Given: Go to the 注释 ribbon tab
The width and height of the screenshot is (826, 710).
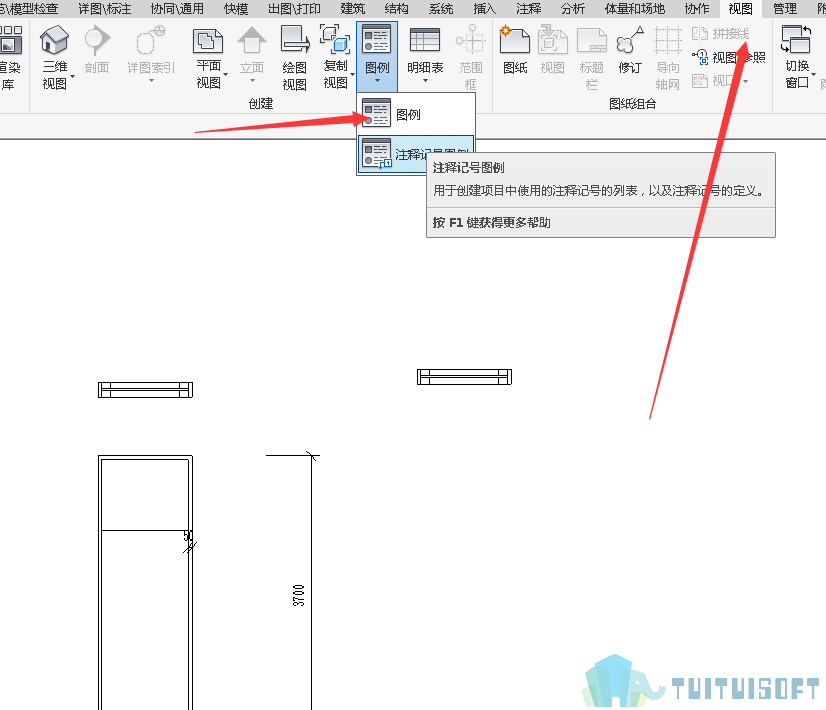Looking at the screenshot, I should (x=528, y=8).
